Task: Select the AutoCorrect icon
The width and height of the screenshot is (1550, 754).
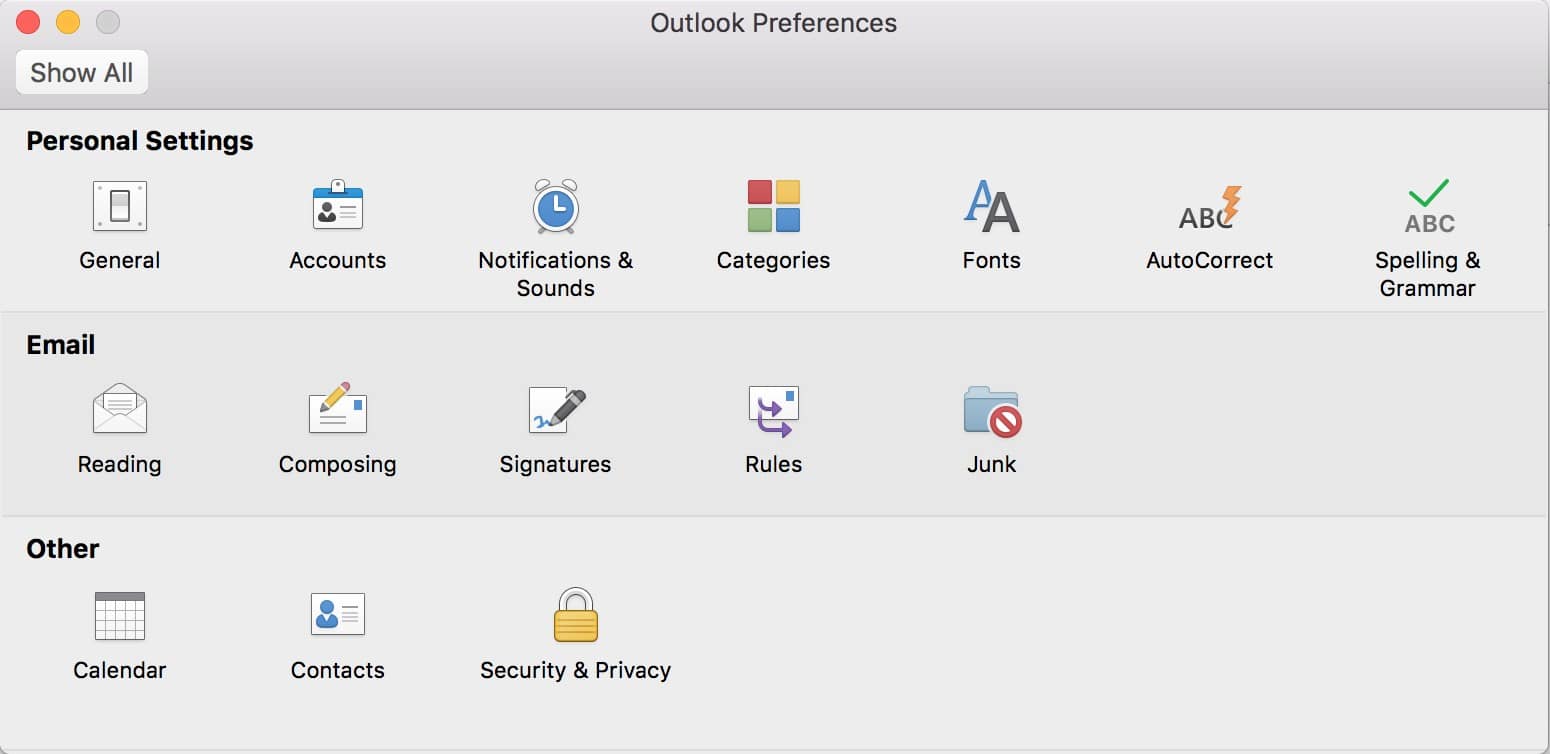Action: pyautogui.click(x=1209, y=207)
